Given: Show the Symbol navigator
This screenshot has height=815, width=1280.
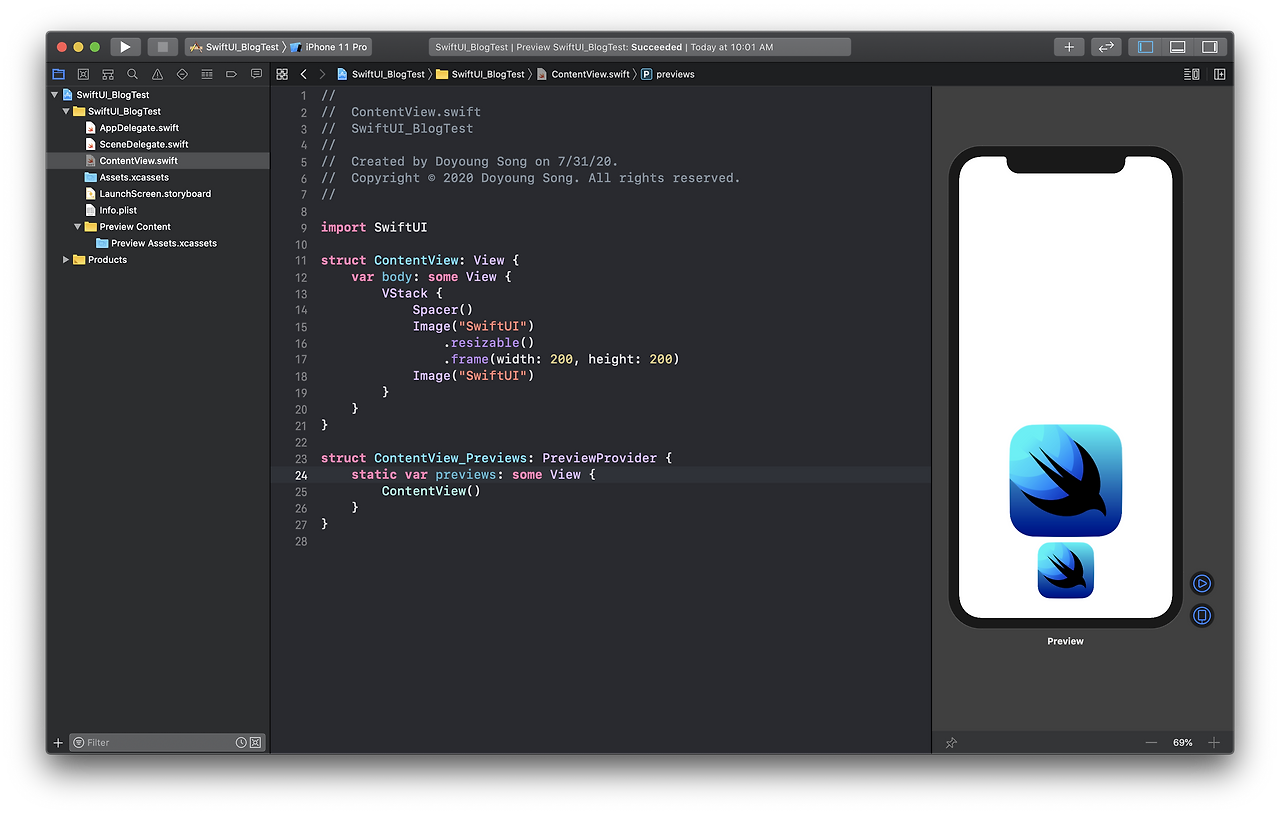Looking at the screenshot, I should [x=108, y=74].
